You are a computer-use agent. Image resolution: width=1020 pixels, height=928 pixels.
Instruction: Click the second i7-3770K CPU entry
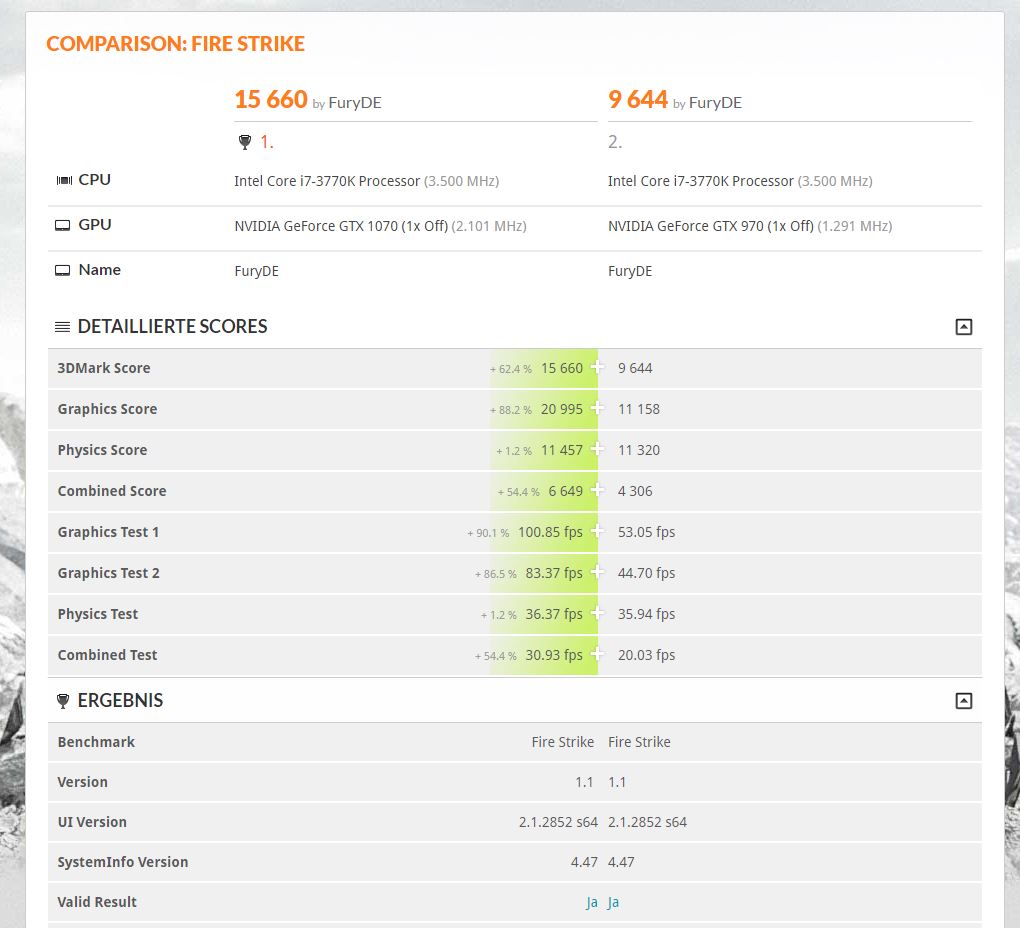click(x=740, y=181)
